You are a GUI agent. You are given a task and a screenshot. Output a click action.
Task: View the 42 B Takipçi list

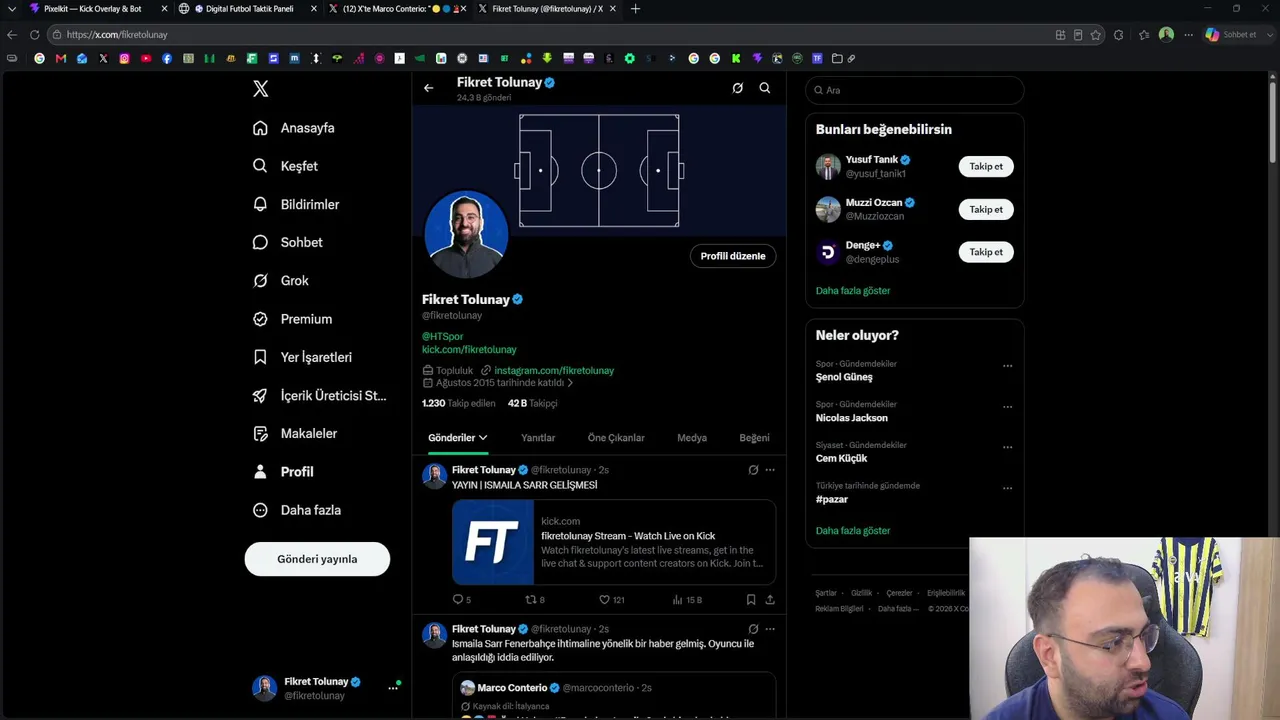[532, 404]
